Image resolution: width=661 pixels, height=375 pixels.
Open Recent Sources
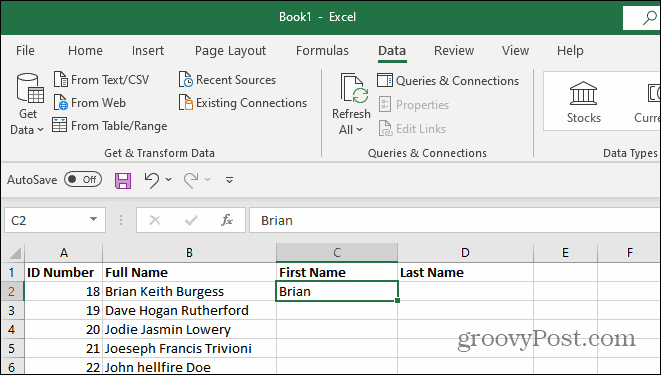tap(227, 80)
